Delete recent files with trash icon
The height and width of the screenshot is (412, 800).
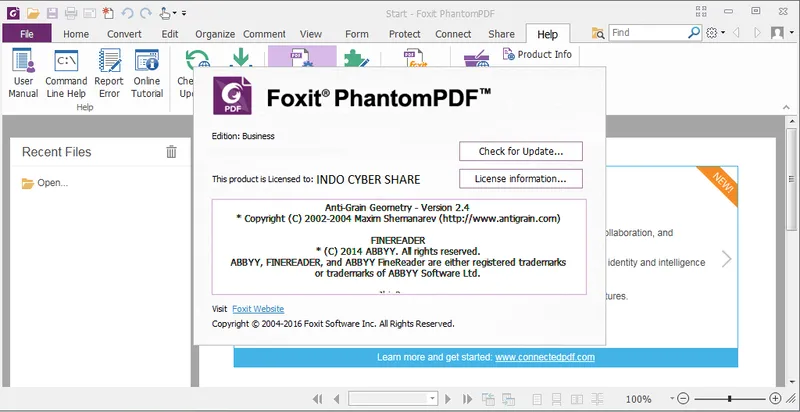171,151
